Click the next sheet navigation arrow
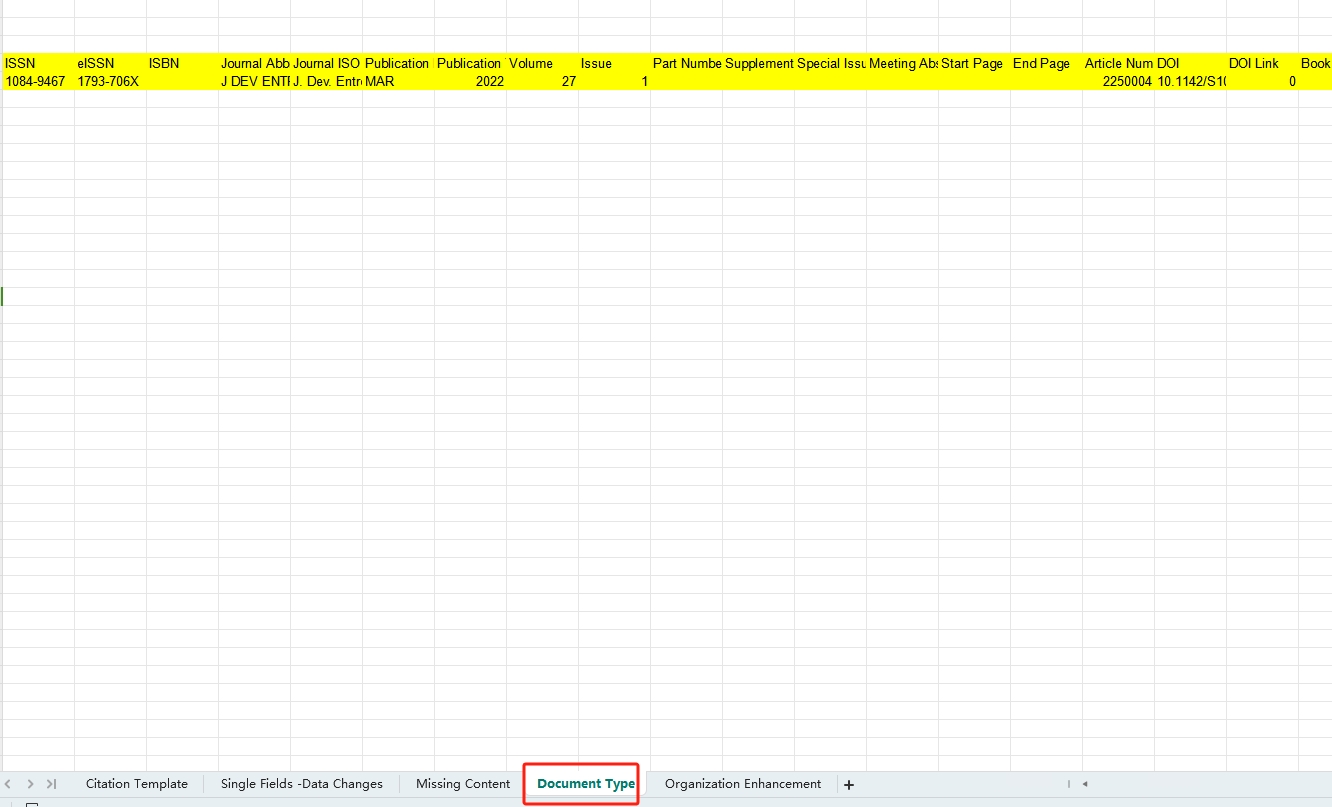 (x=31, y=784)
